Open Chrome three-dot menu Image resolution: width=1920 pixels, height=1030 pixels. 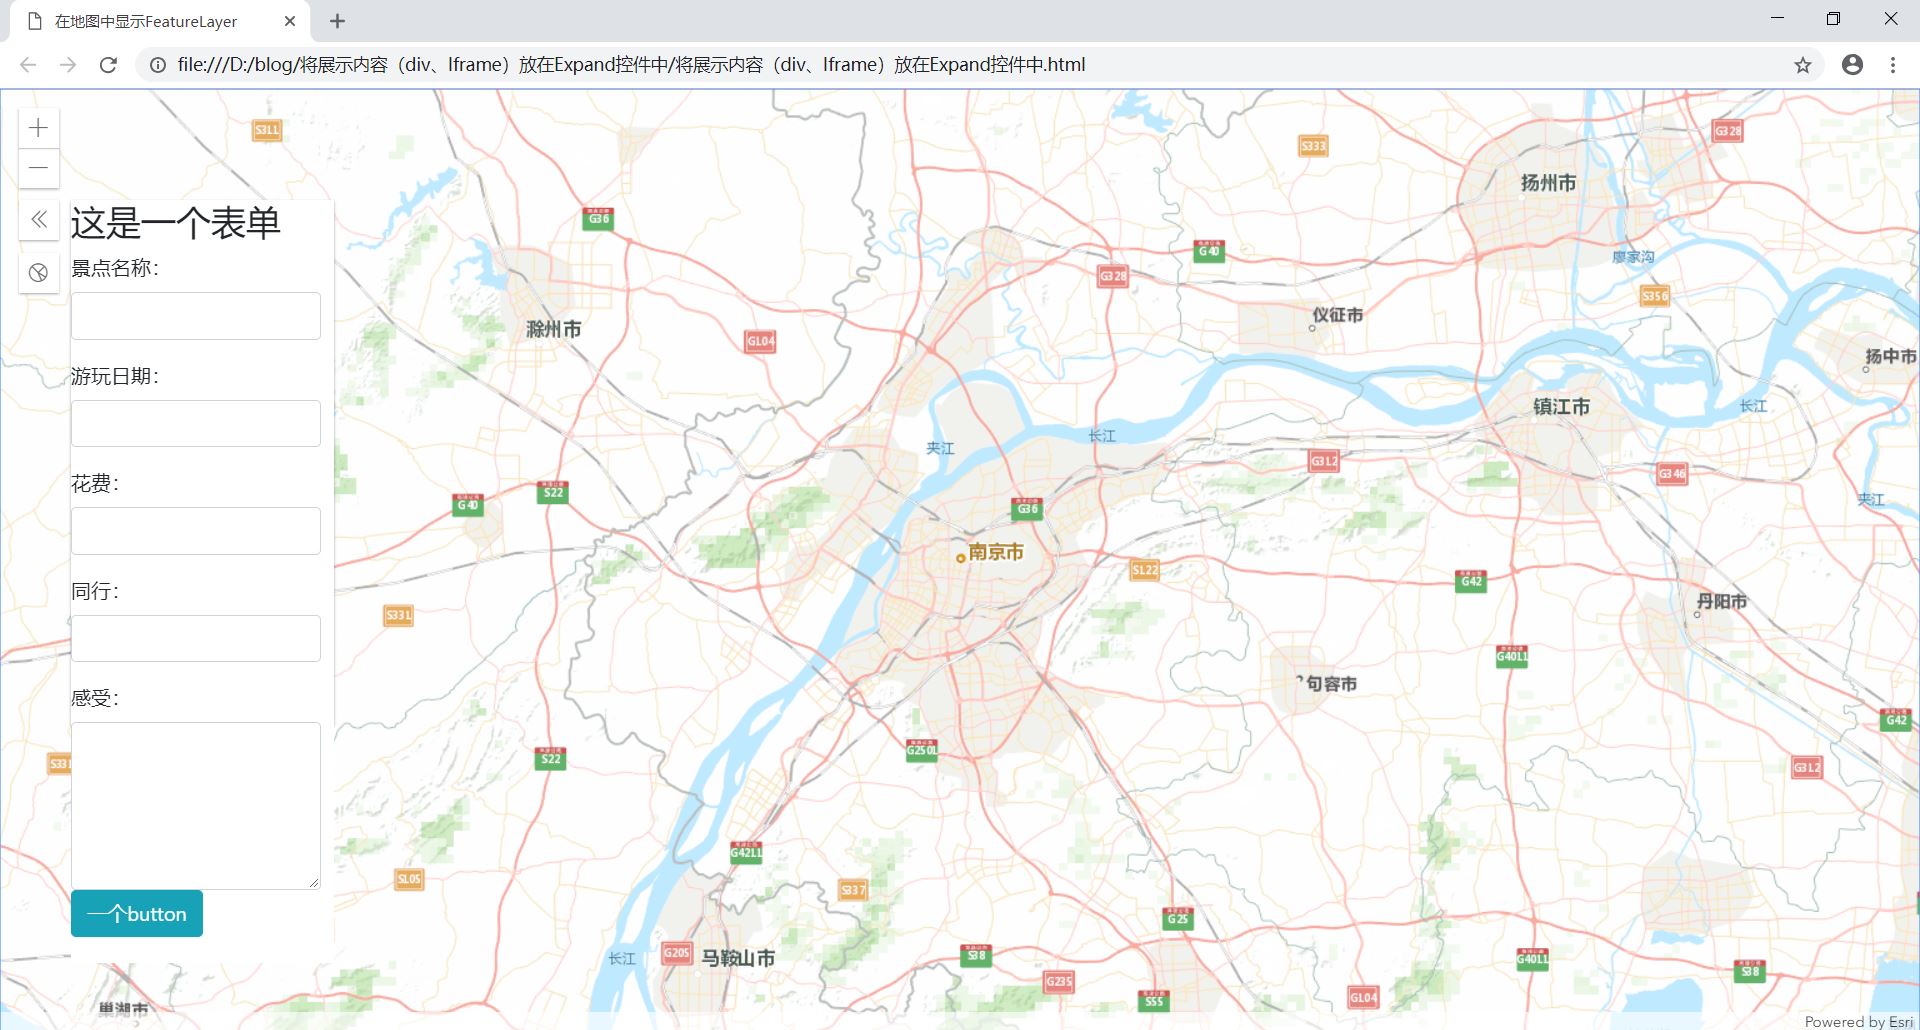1893,65
